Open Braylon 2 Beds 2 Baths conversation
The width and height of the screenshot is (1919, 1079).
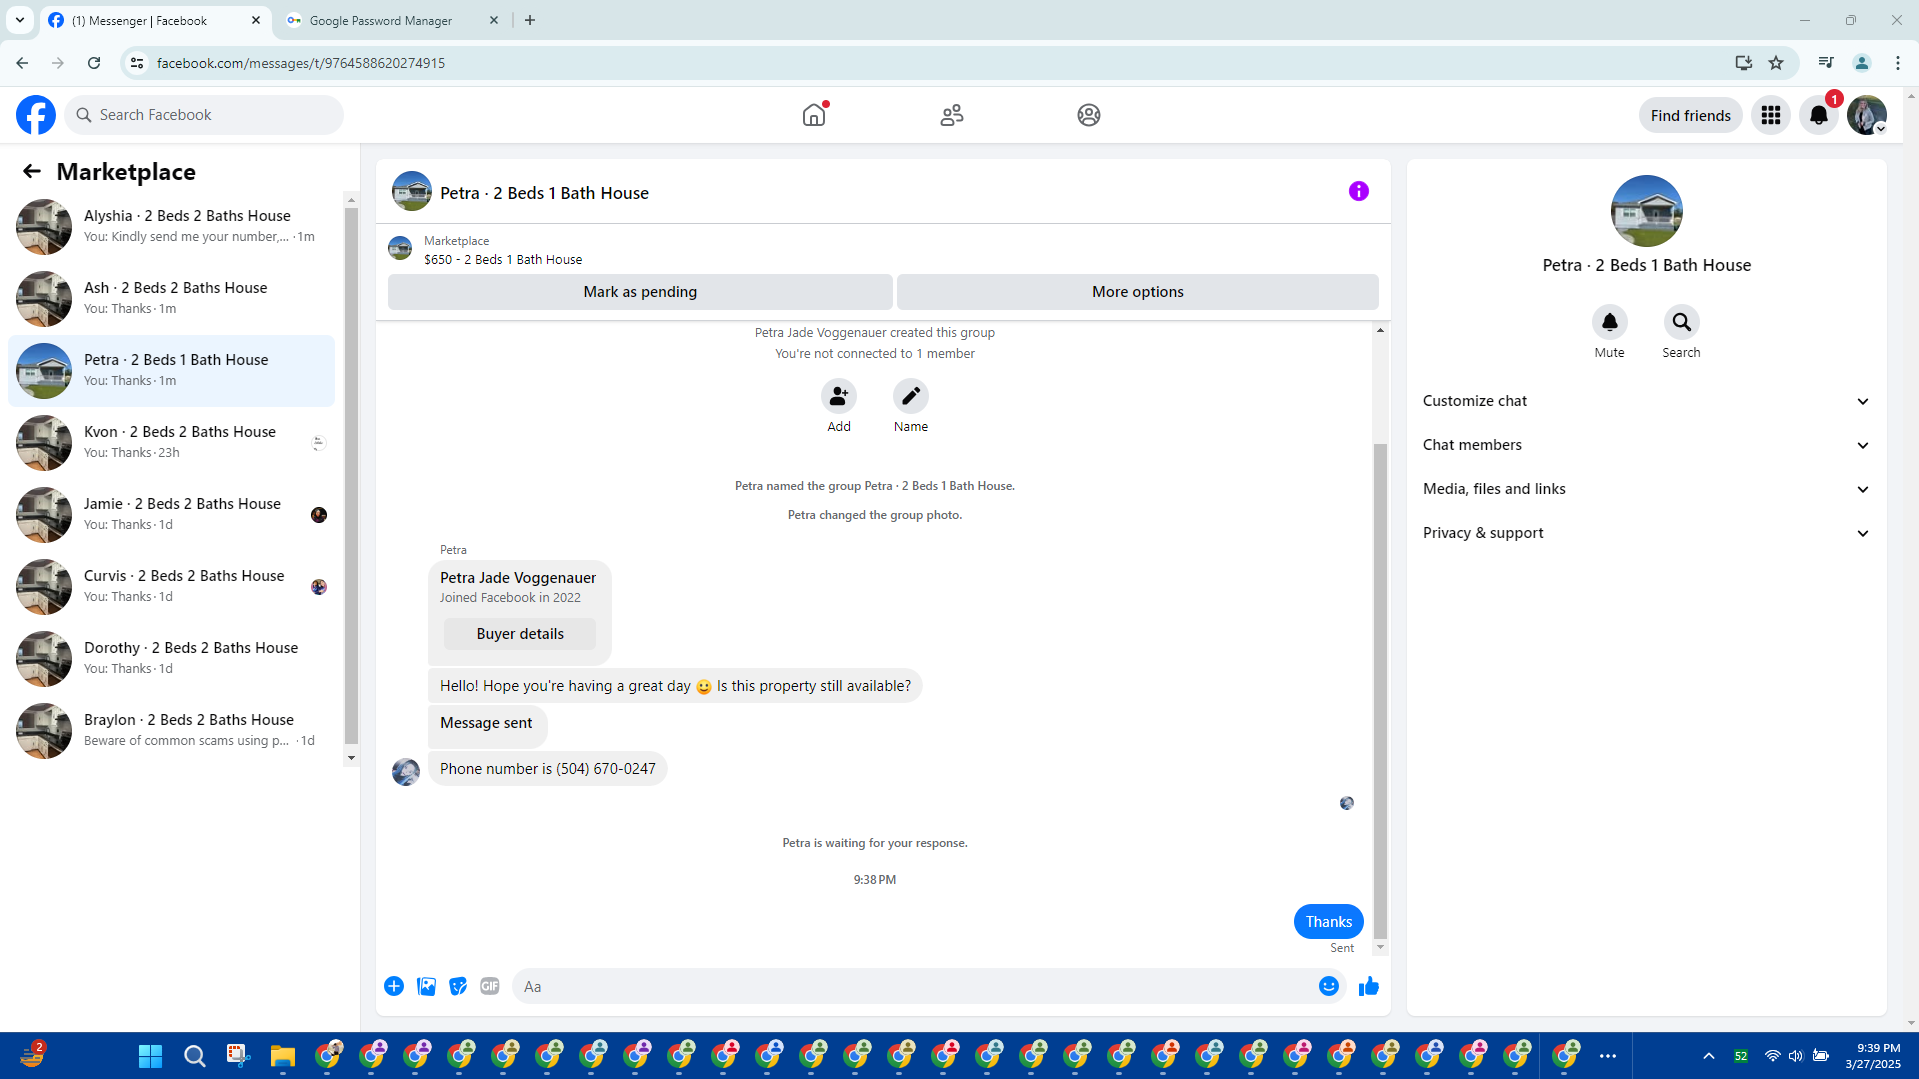[x=172, y=730]
